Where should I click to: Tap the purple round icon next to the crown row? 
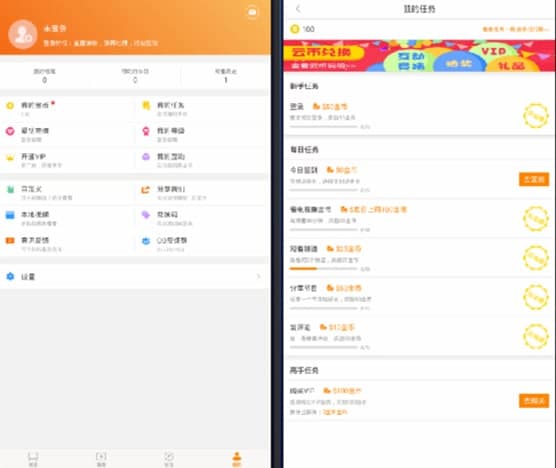pos(146,156)
